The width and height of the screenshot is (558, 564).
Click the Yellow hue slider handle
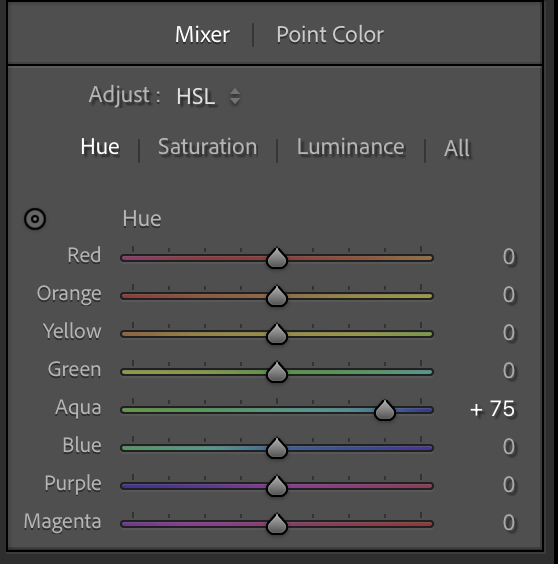coord(277,334)
